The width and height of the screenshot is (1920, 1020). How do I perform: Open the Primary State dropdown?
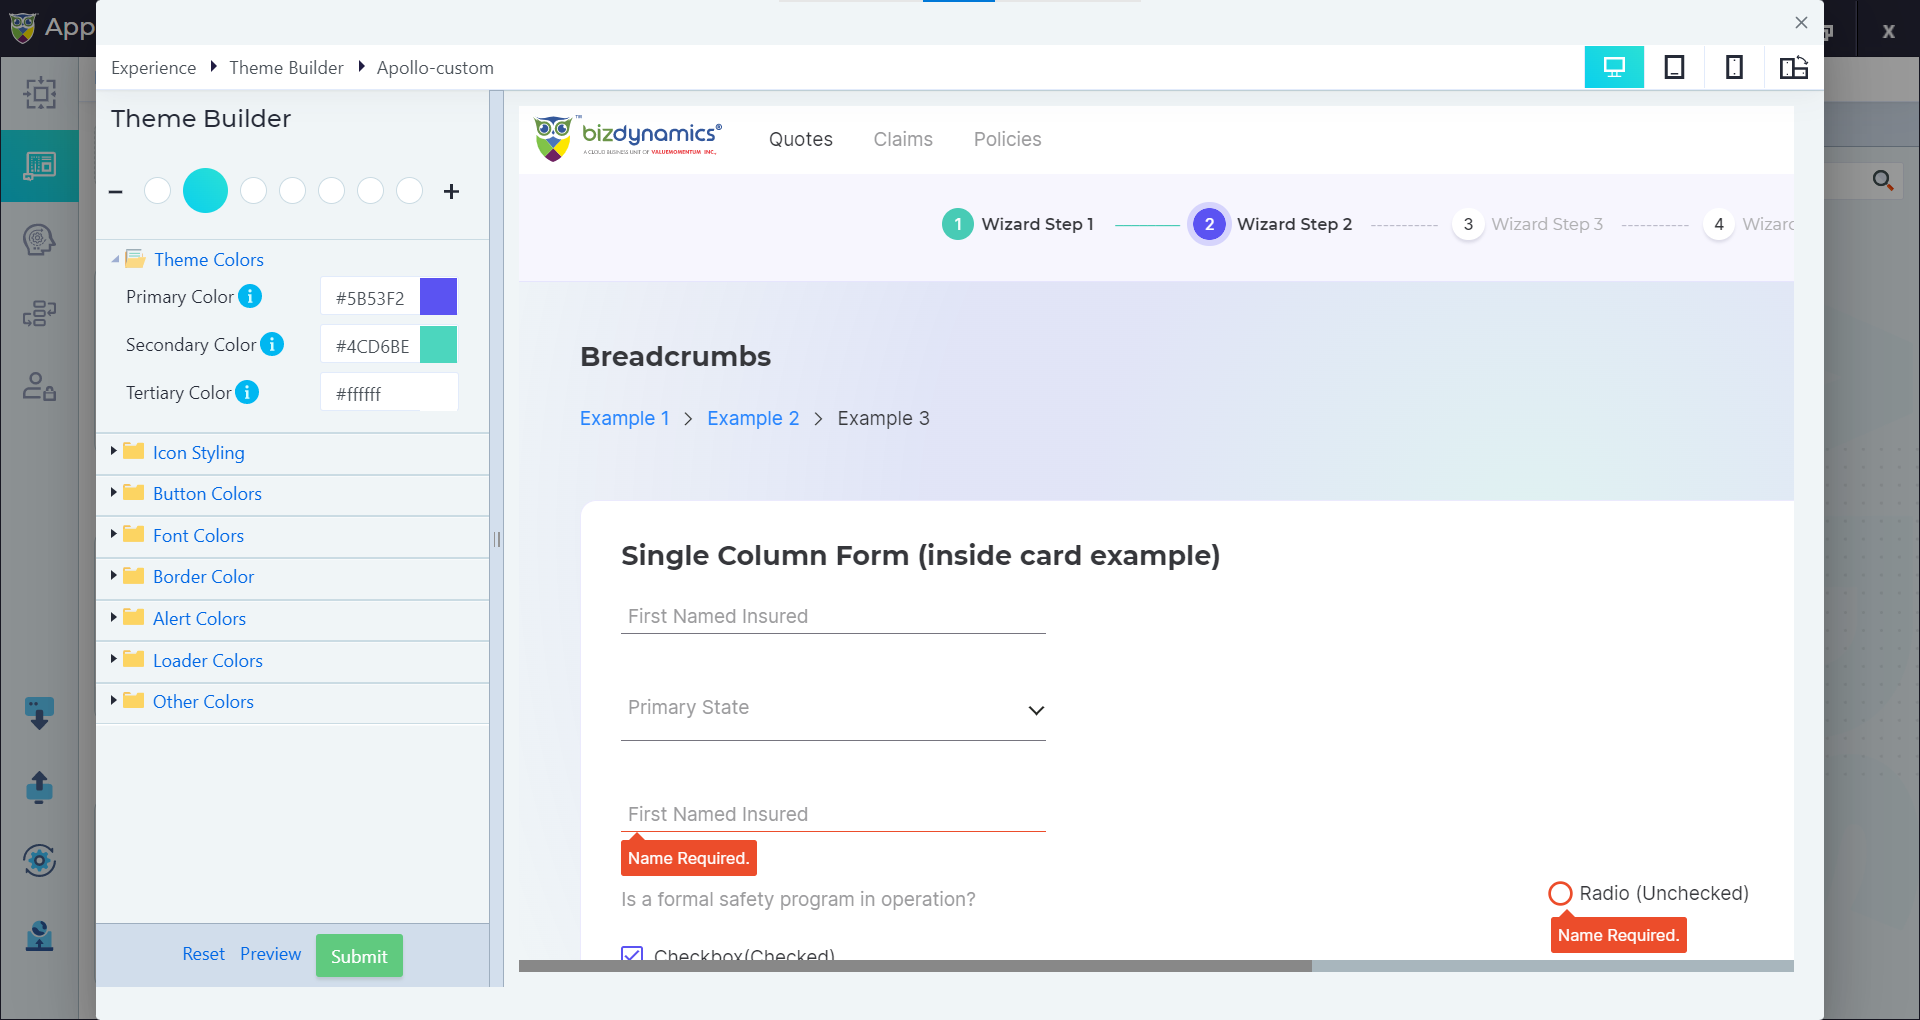click(x=833, y=708)
